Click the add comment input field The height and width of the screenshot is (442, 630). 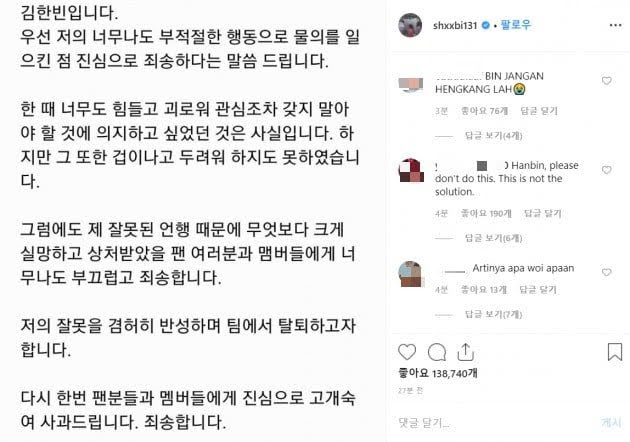pyautogui.click(x=494, y=423)
